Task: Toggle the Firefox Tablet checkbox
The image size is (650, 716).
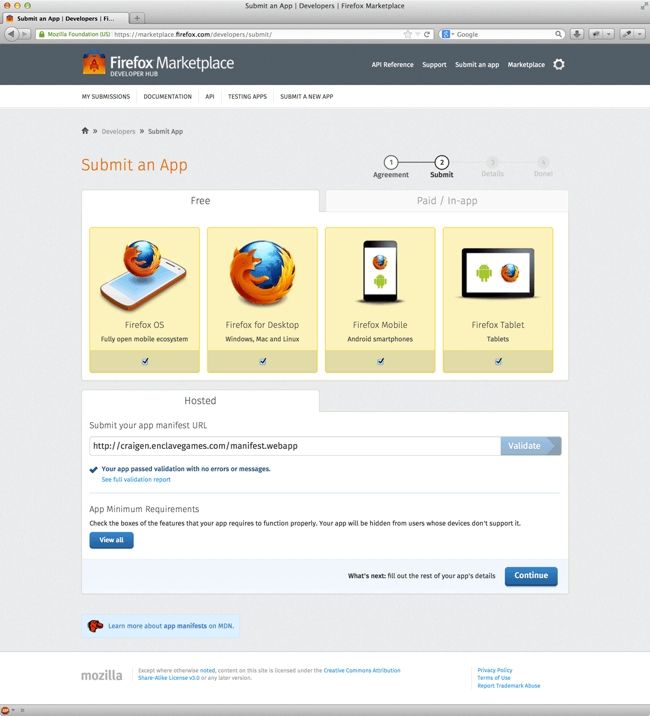Action: (x=498, y=361)
